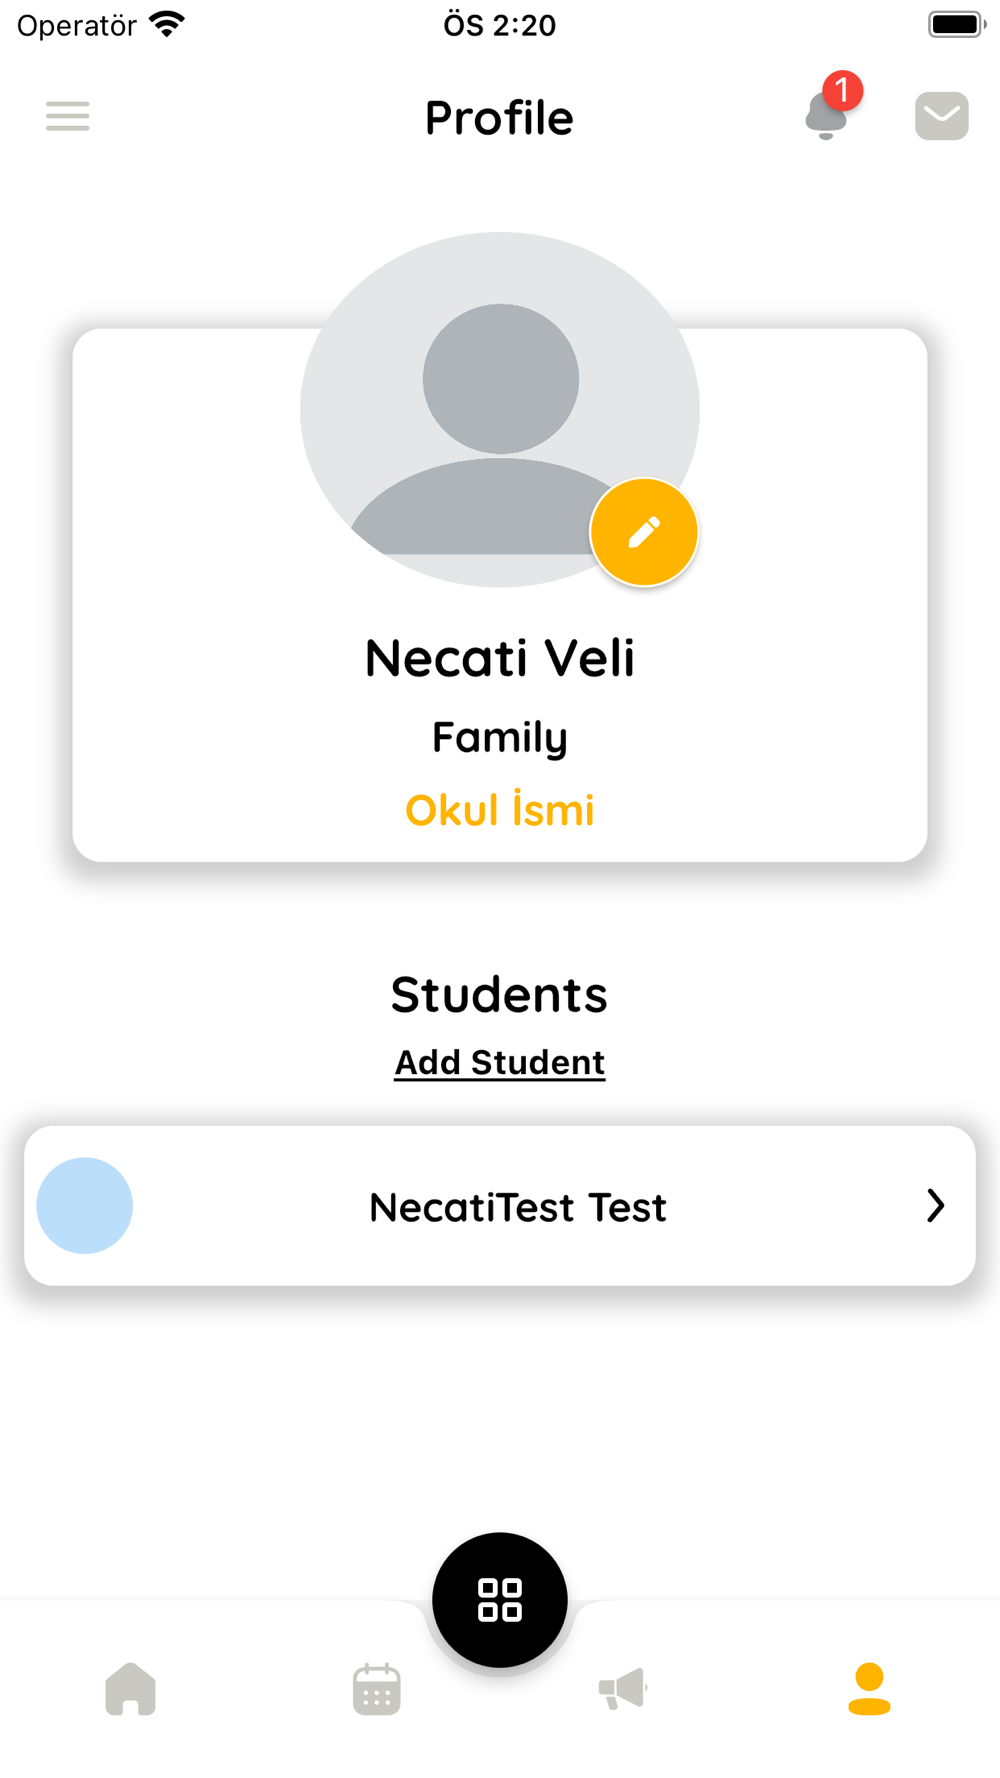Tap the yellow pencil edit button

pos(644,532)
